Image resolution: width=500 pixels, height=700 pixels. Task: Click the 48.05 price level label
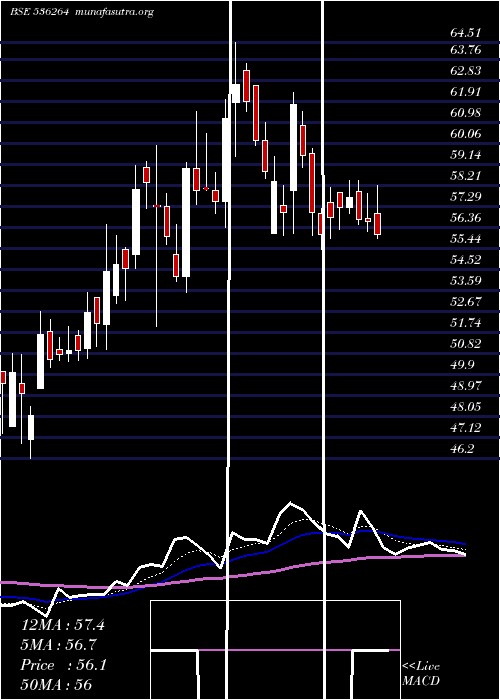[x=466, y=406]
